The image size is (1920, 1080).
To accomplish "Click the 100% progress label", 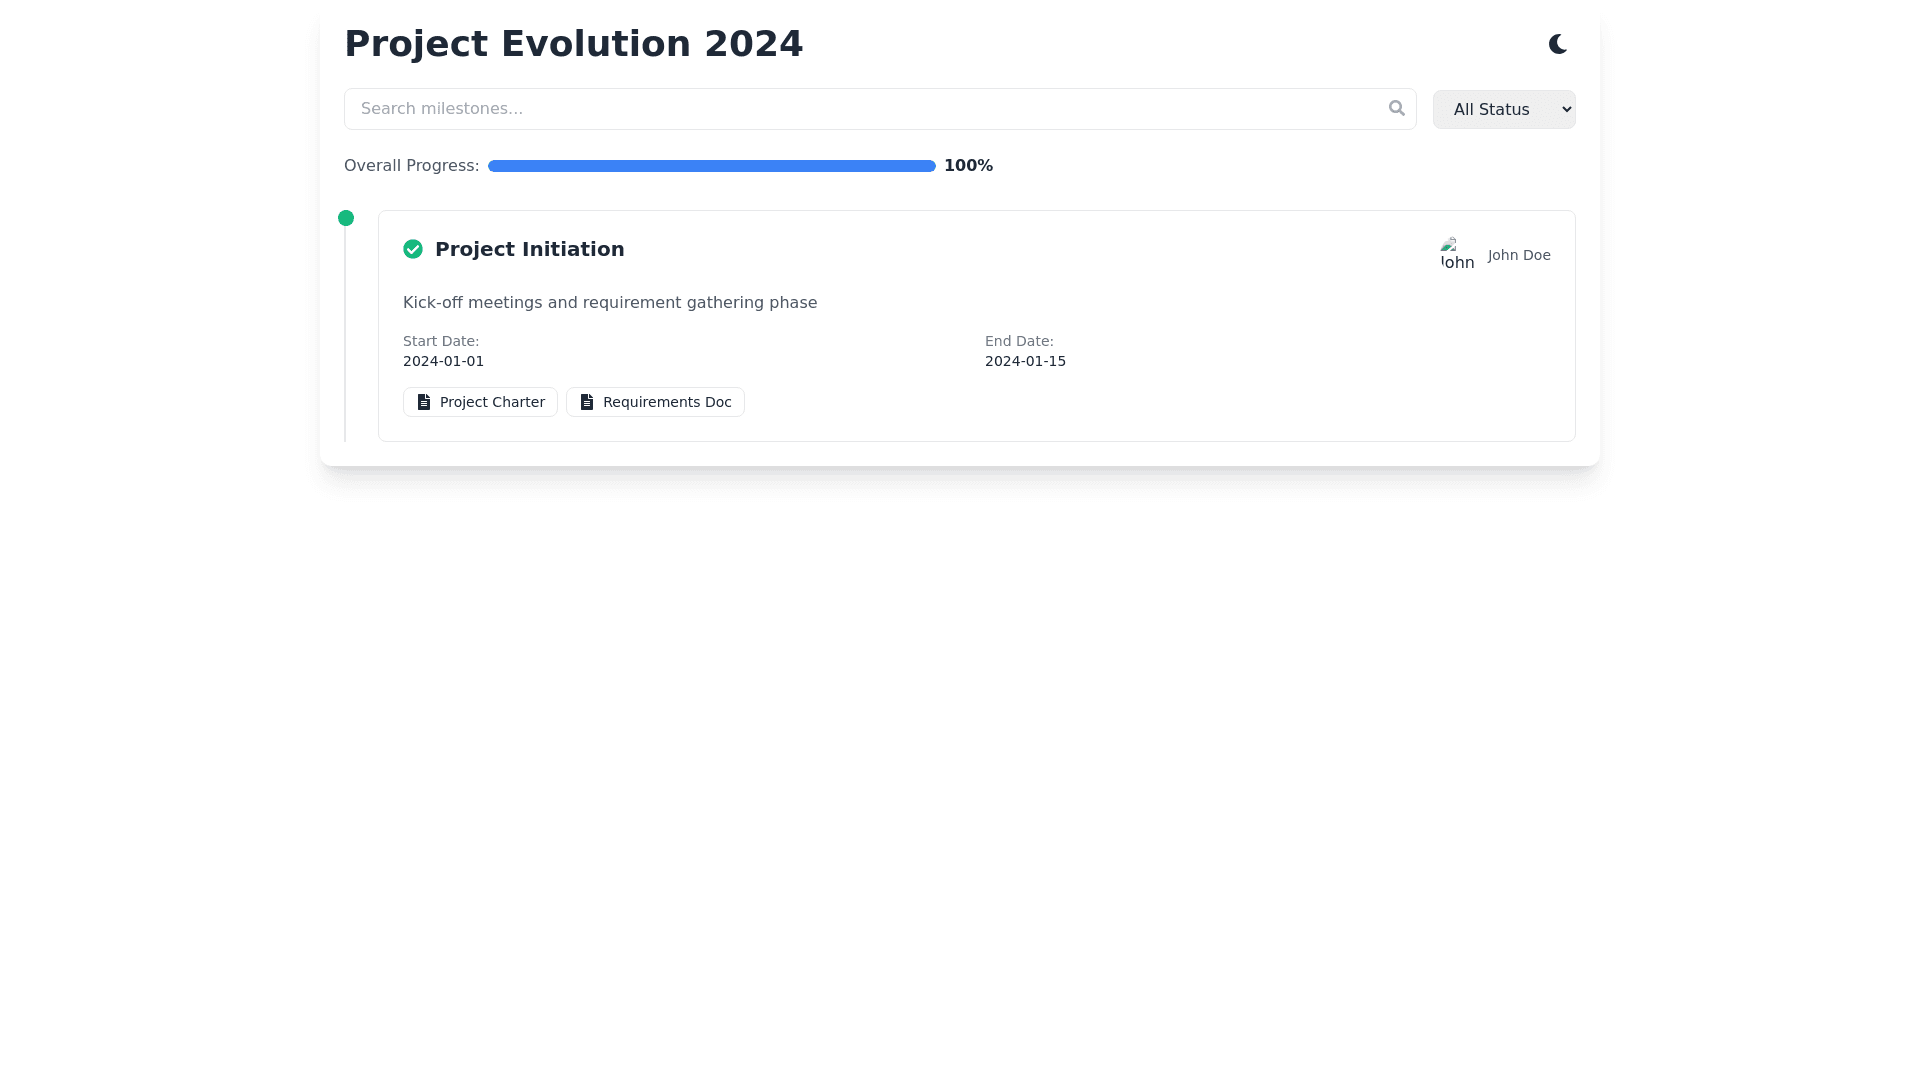I will click(x=968, y=166).
